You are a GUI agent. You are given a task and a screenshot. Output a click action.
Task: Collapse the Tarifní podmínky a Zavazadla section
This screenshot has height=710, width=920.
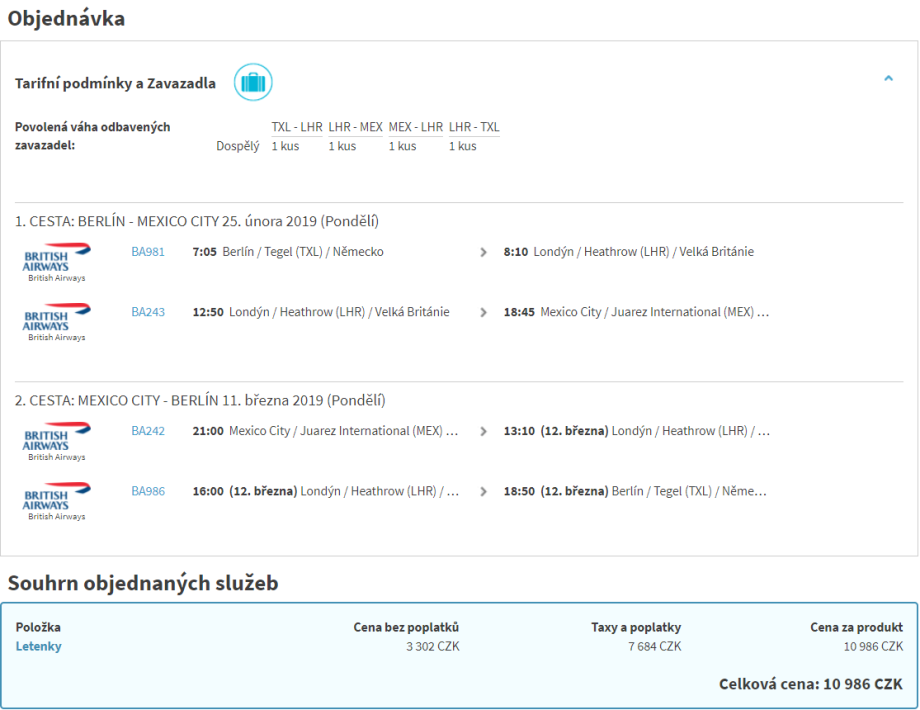click(888, 78)
